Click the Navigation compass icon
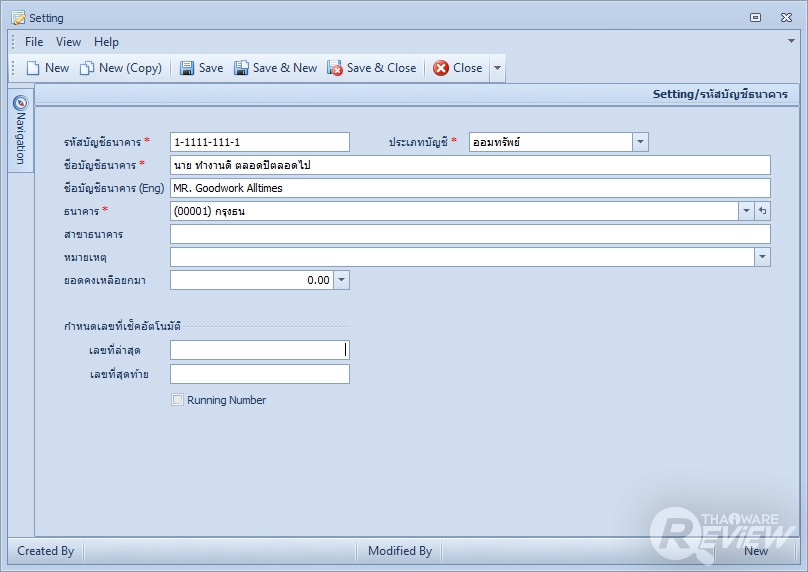The width and height of the screenshot is (808, 572). [21, 103]
